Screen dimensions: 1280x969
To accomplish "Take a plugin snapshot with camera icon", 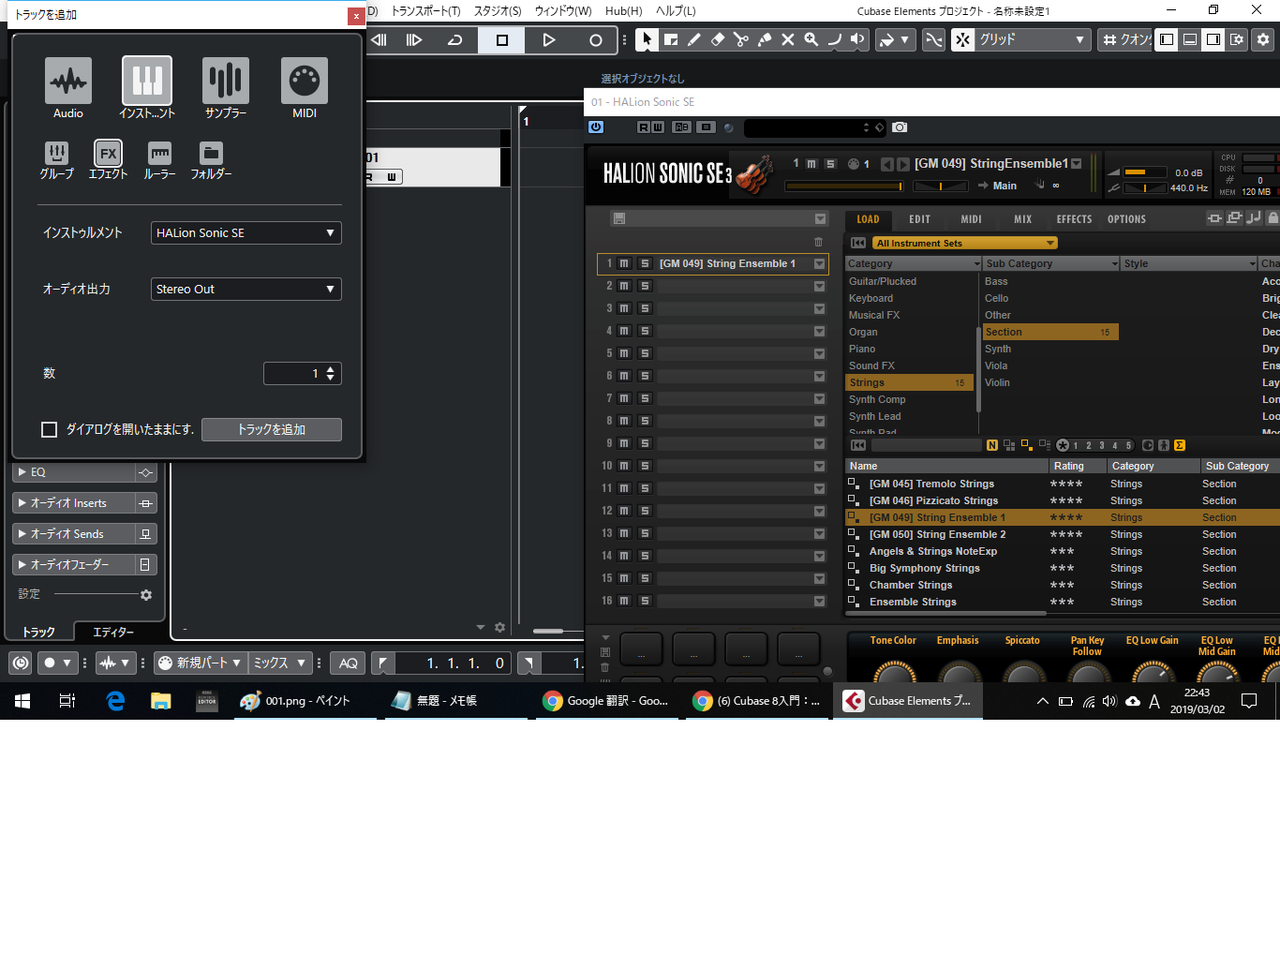I will click(x=900, y=127).
